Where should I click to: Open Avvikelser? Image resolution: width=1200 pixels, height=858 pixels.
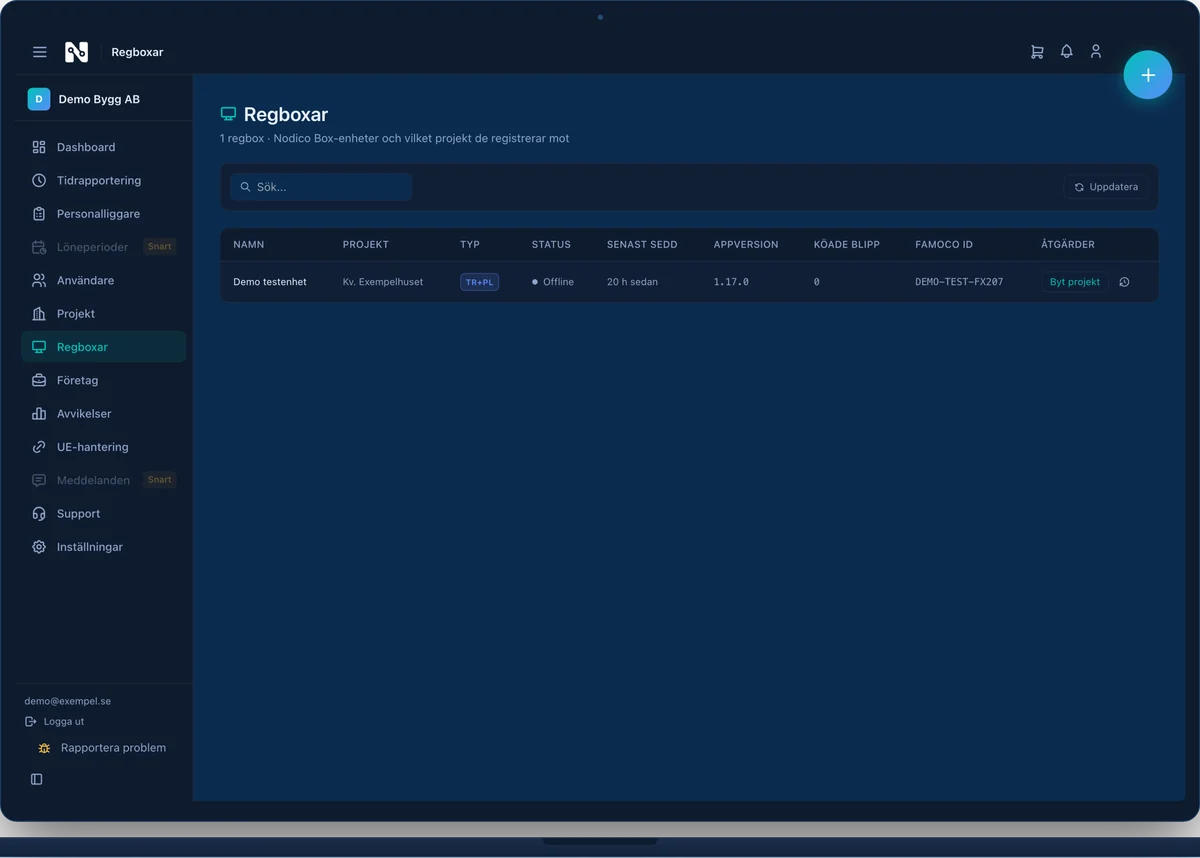(x=103, y=414)
